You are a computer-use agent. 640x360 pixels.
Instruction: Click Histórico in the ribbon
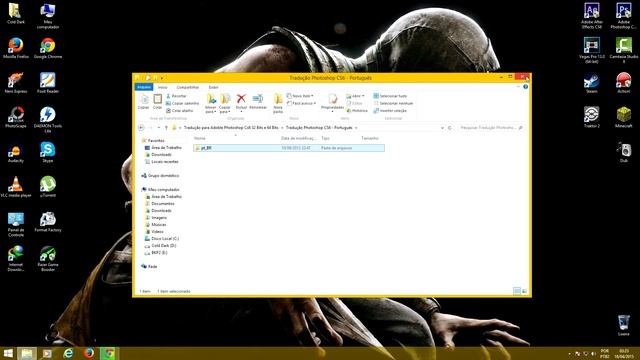[x=357, y=111]
